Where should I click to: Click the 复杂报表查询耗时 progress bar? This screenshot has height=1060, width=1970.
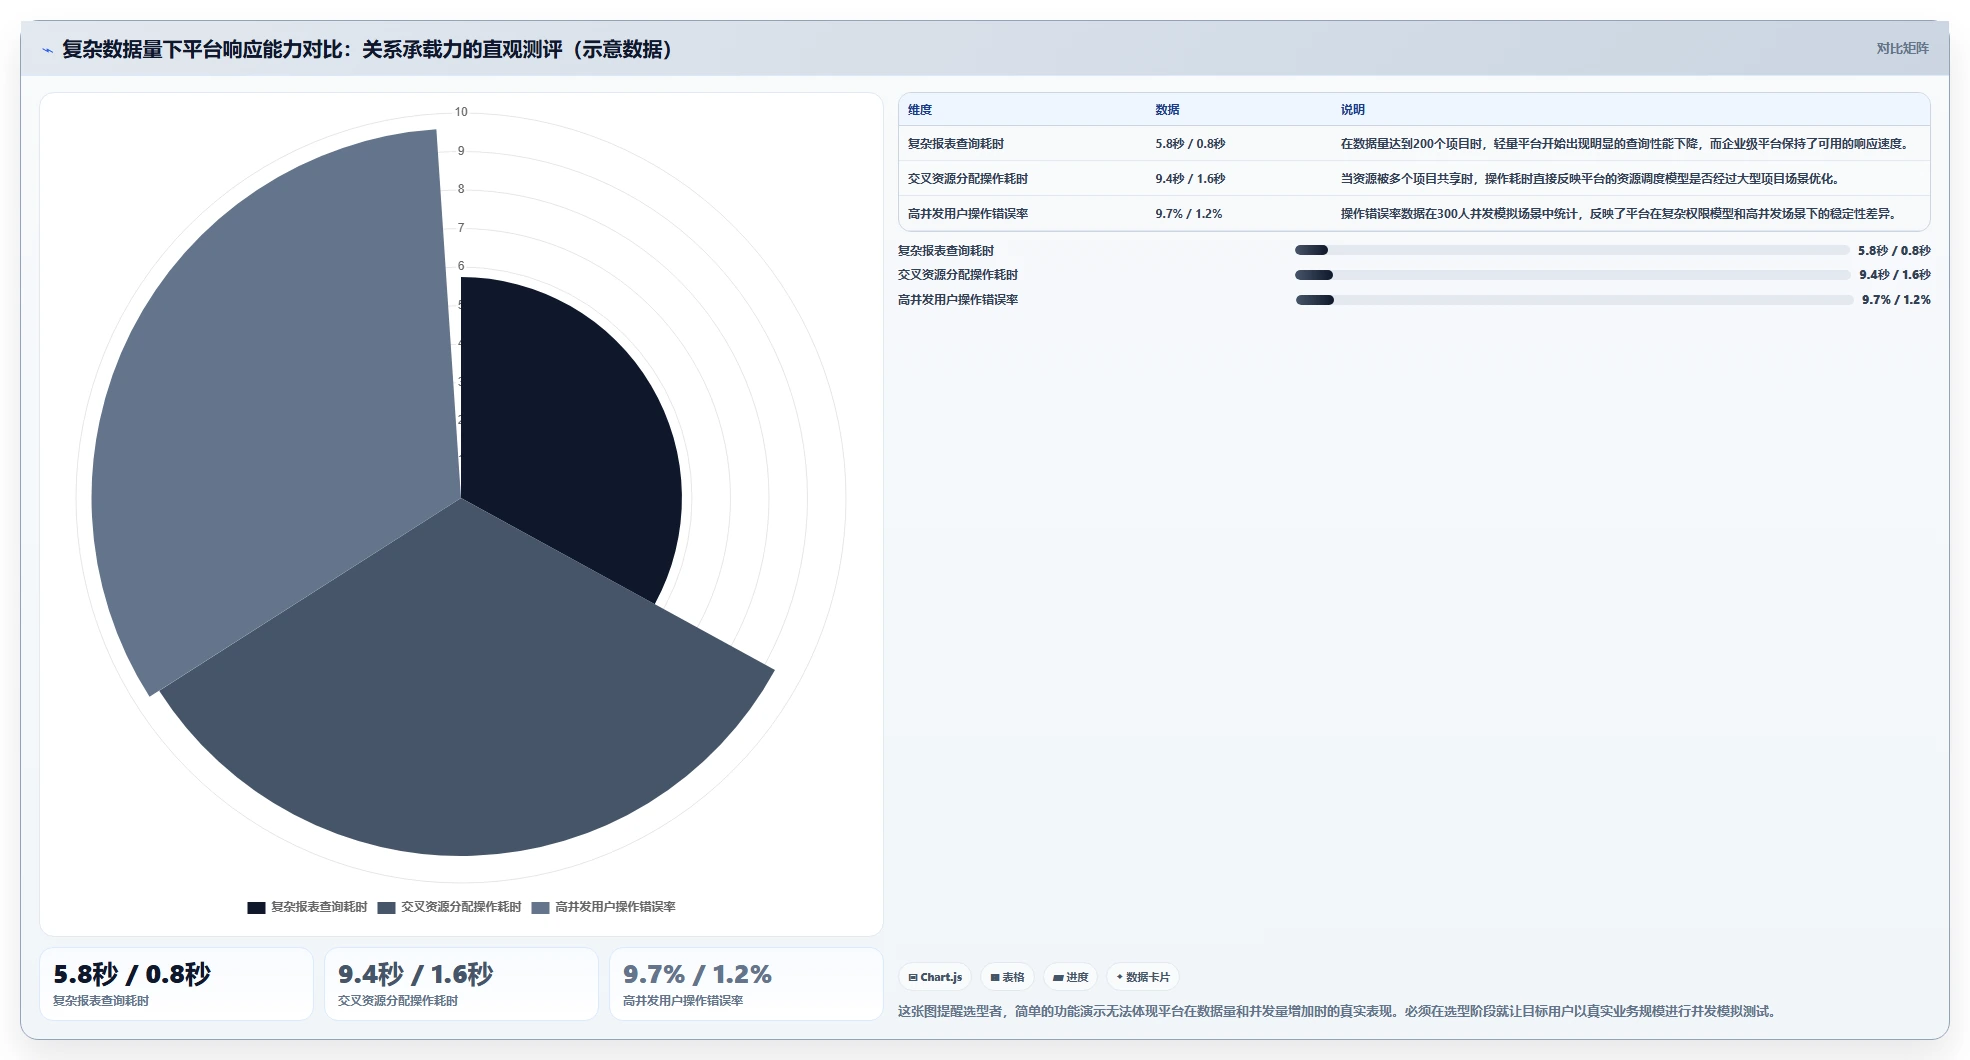[x=1572, y=250]
